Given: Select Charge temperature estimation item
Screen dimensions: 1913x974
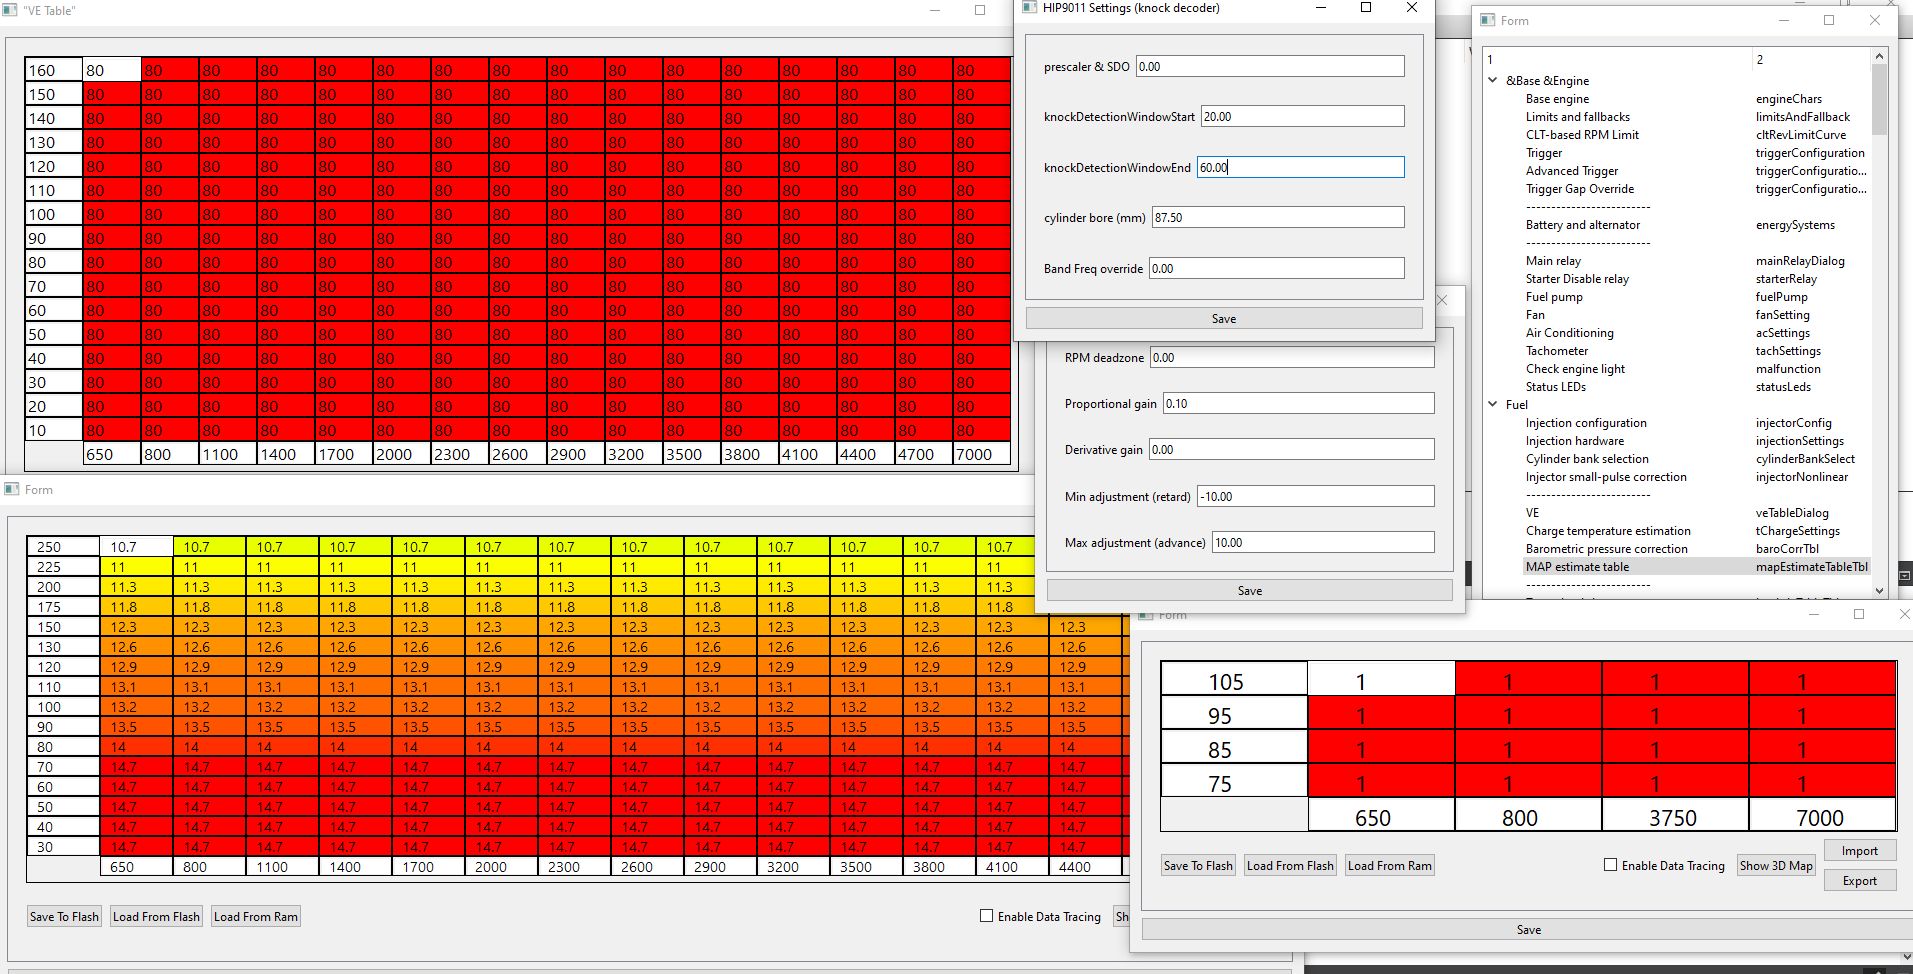Looking at the screenshot, I should [1608, 531].
